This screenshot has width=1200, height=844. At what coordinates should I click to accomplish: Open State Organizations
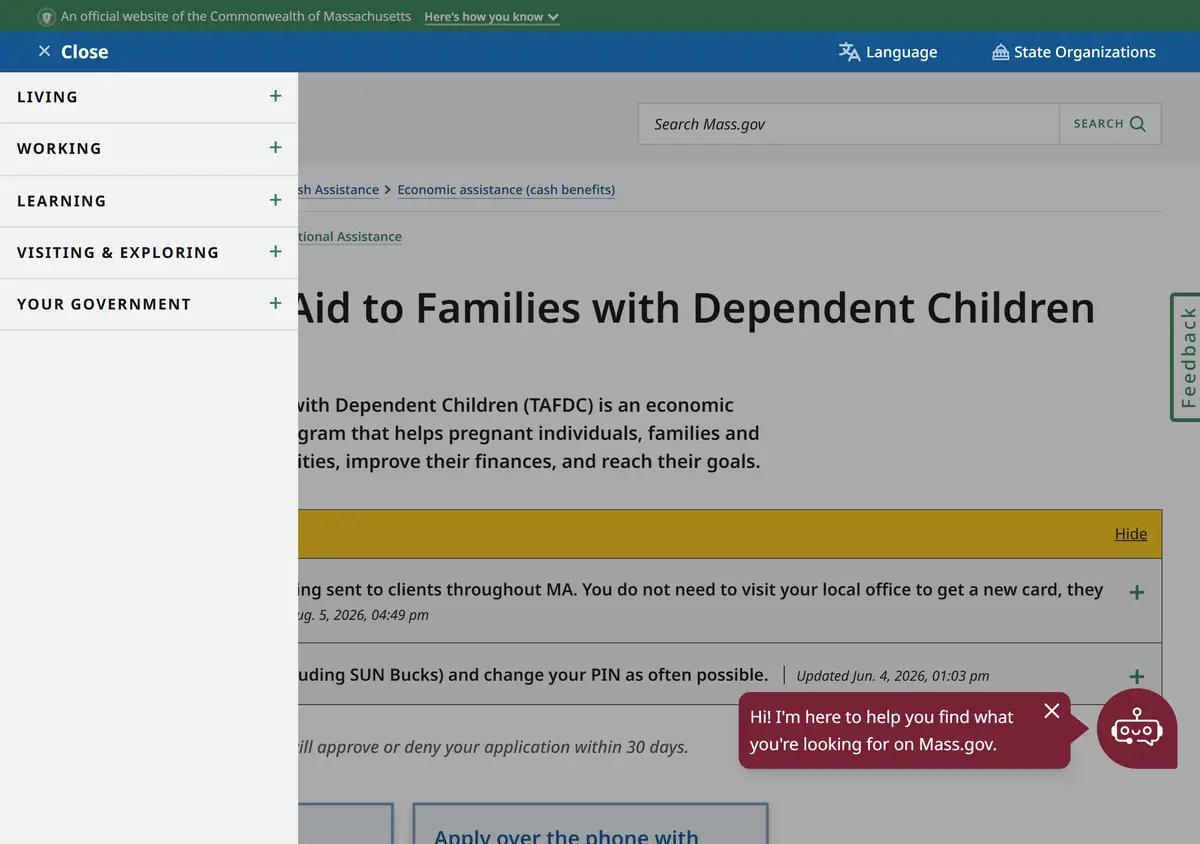1073,52
